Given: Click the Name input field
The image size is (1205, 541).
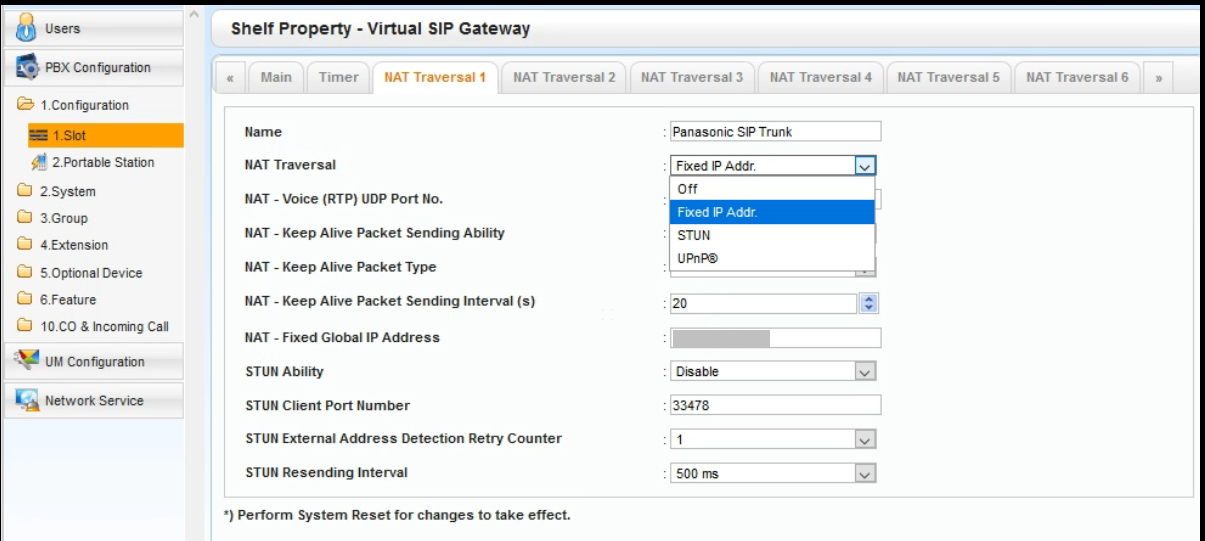Looking at the screenshot, I should click(776, 131).
